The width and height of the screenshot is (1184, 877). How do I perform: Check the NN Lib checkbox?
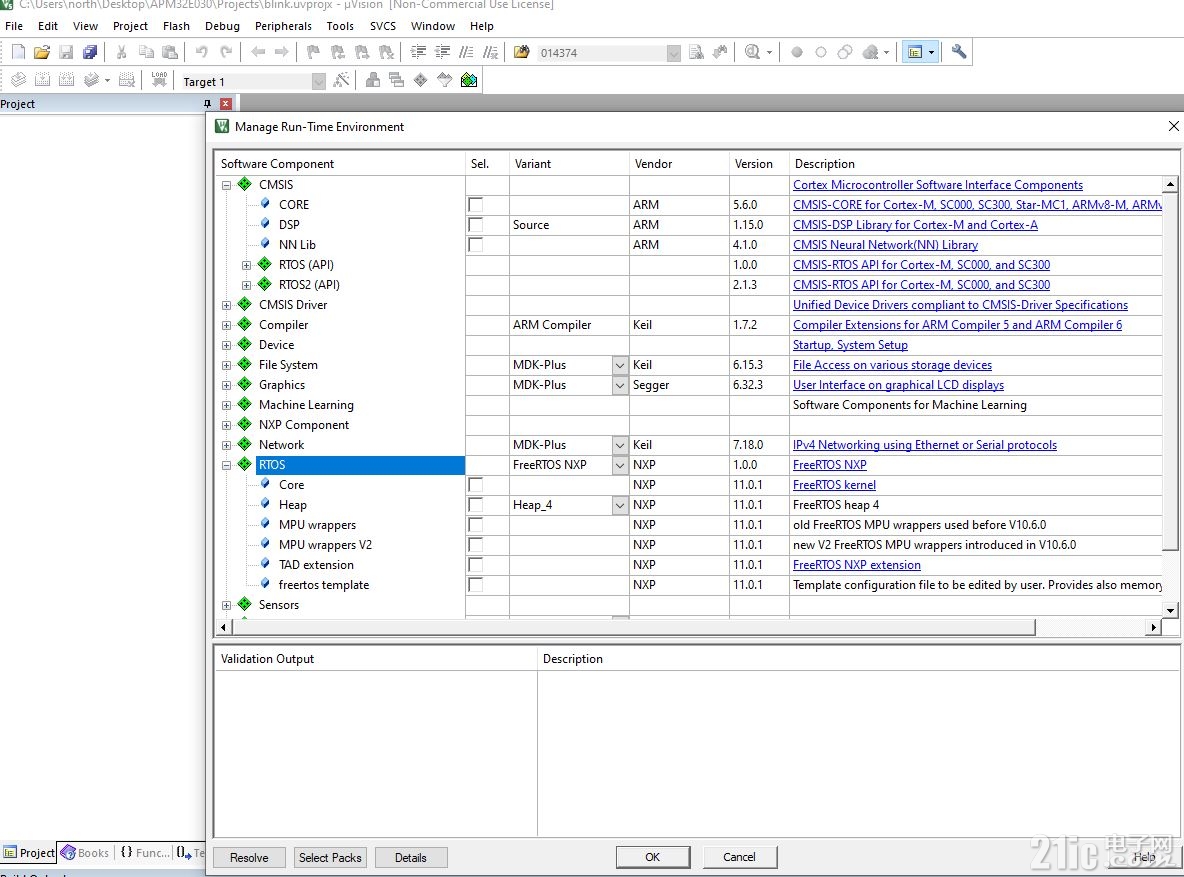pos(476,245)
